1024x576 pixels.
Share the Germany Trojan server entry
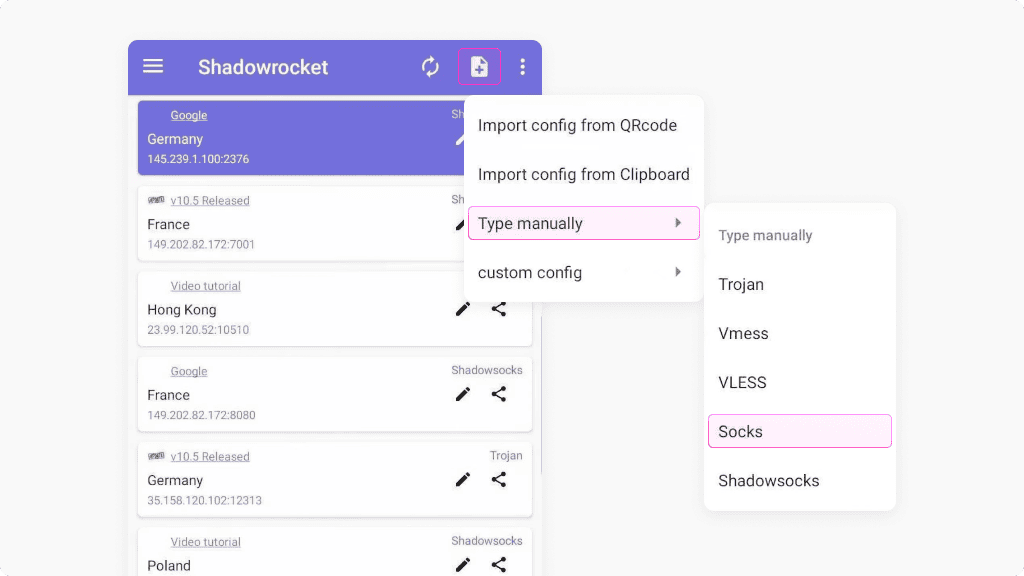coord(499,480)
